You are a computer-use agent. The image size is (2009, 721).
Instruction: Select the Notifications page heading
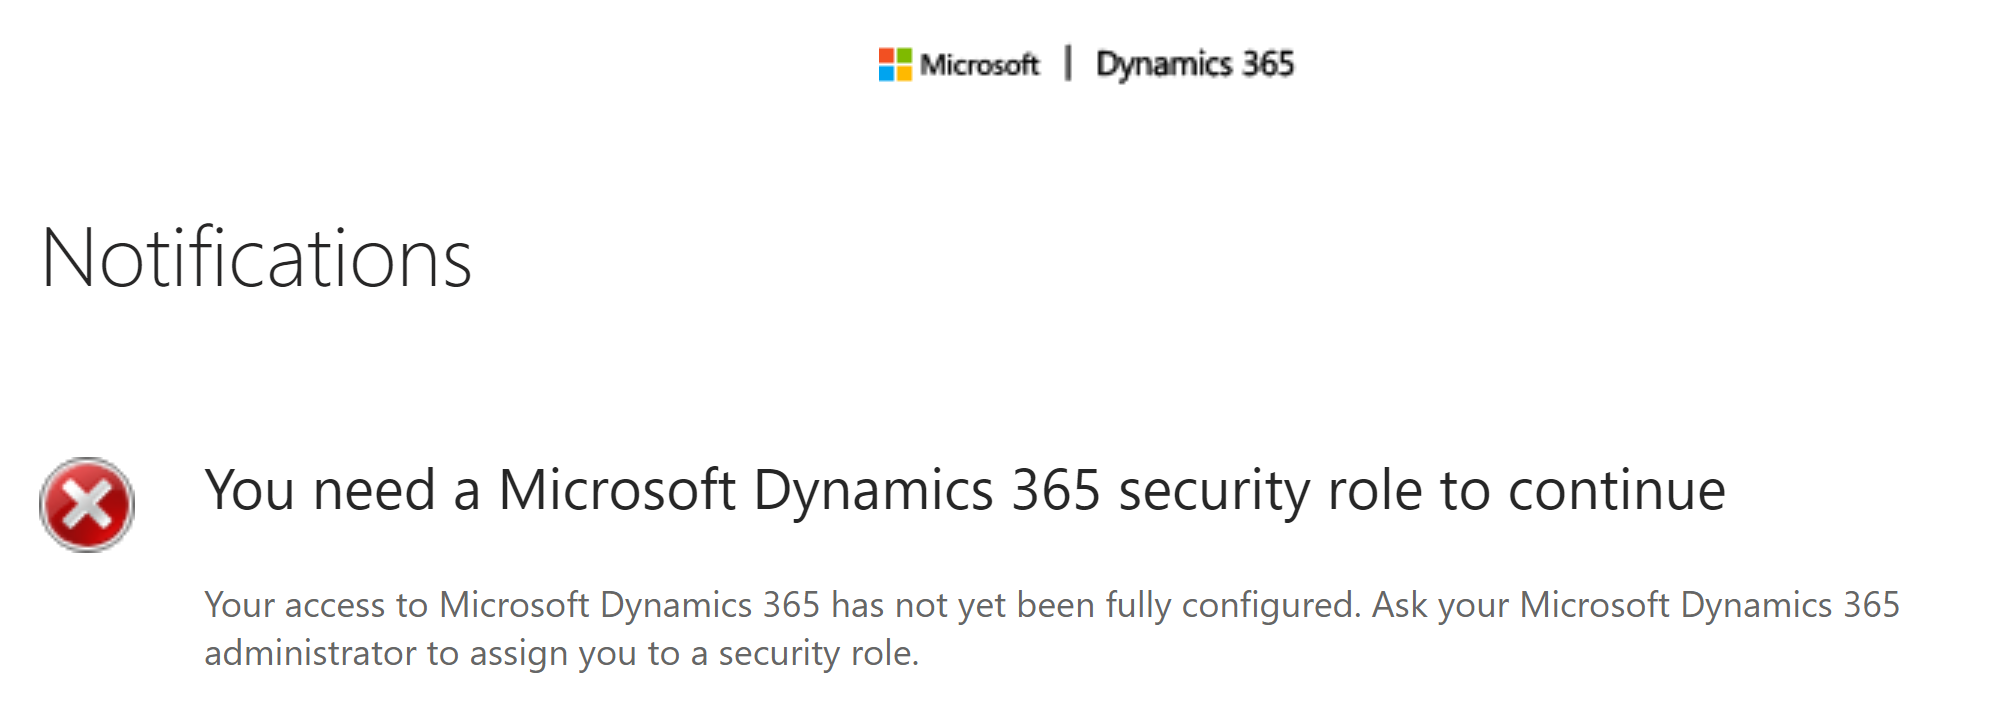tap(256, 259)
